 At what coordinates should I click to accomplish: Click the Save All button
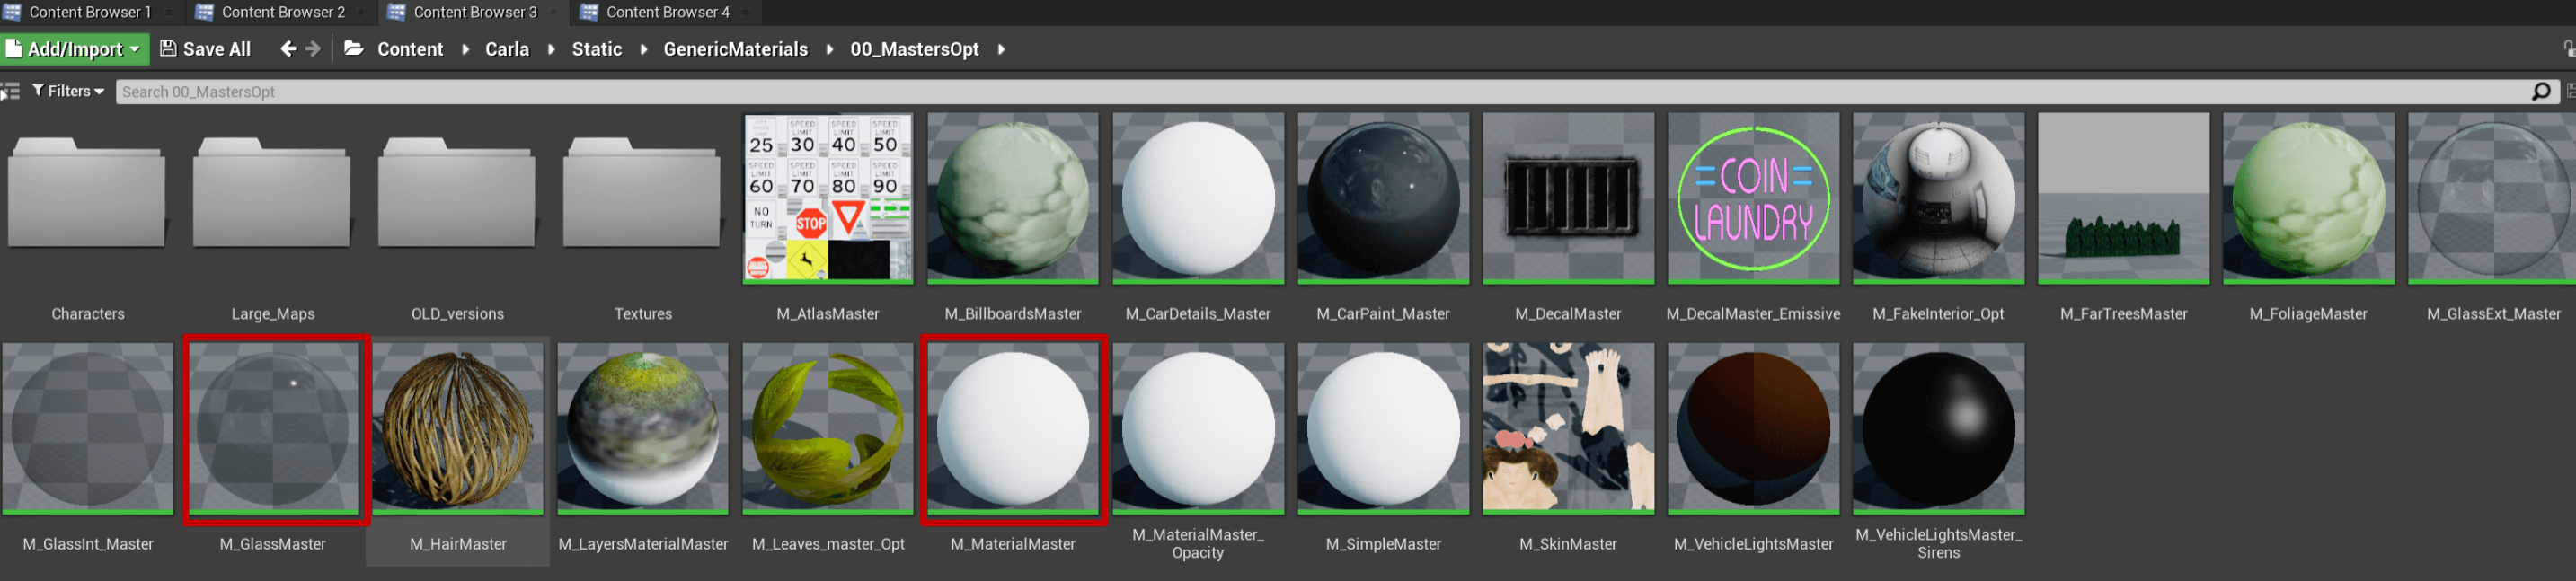[206, 49]
